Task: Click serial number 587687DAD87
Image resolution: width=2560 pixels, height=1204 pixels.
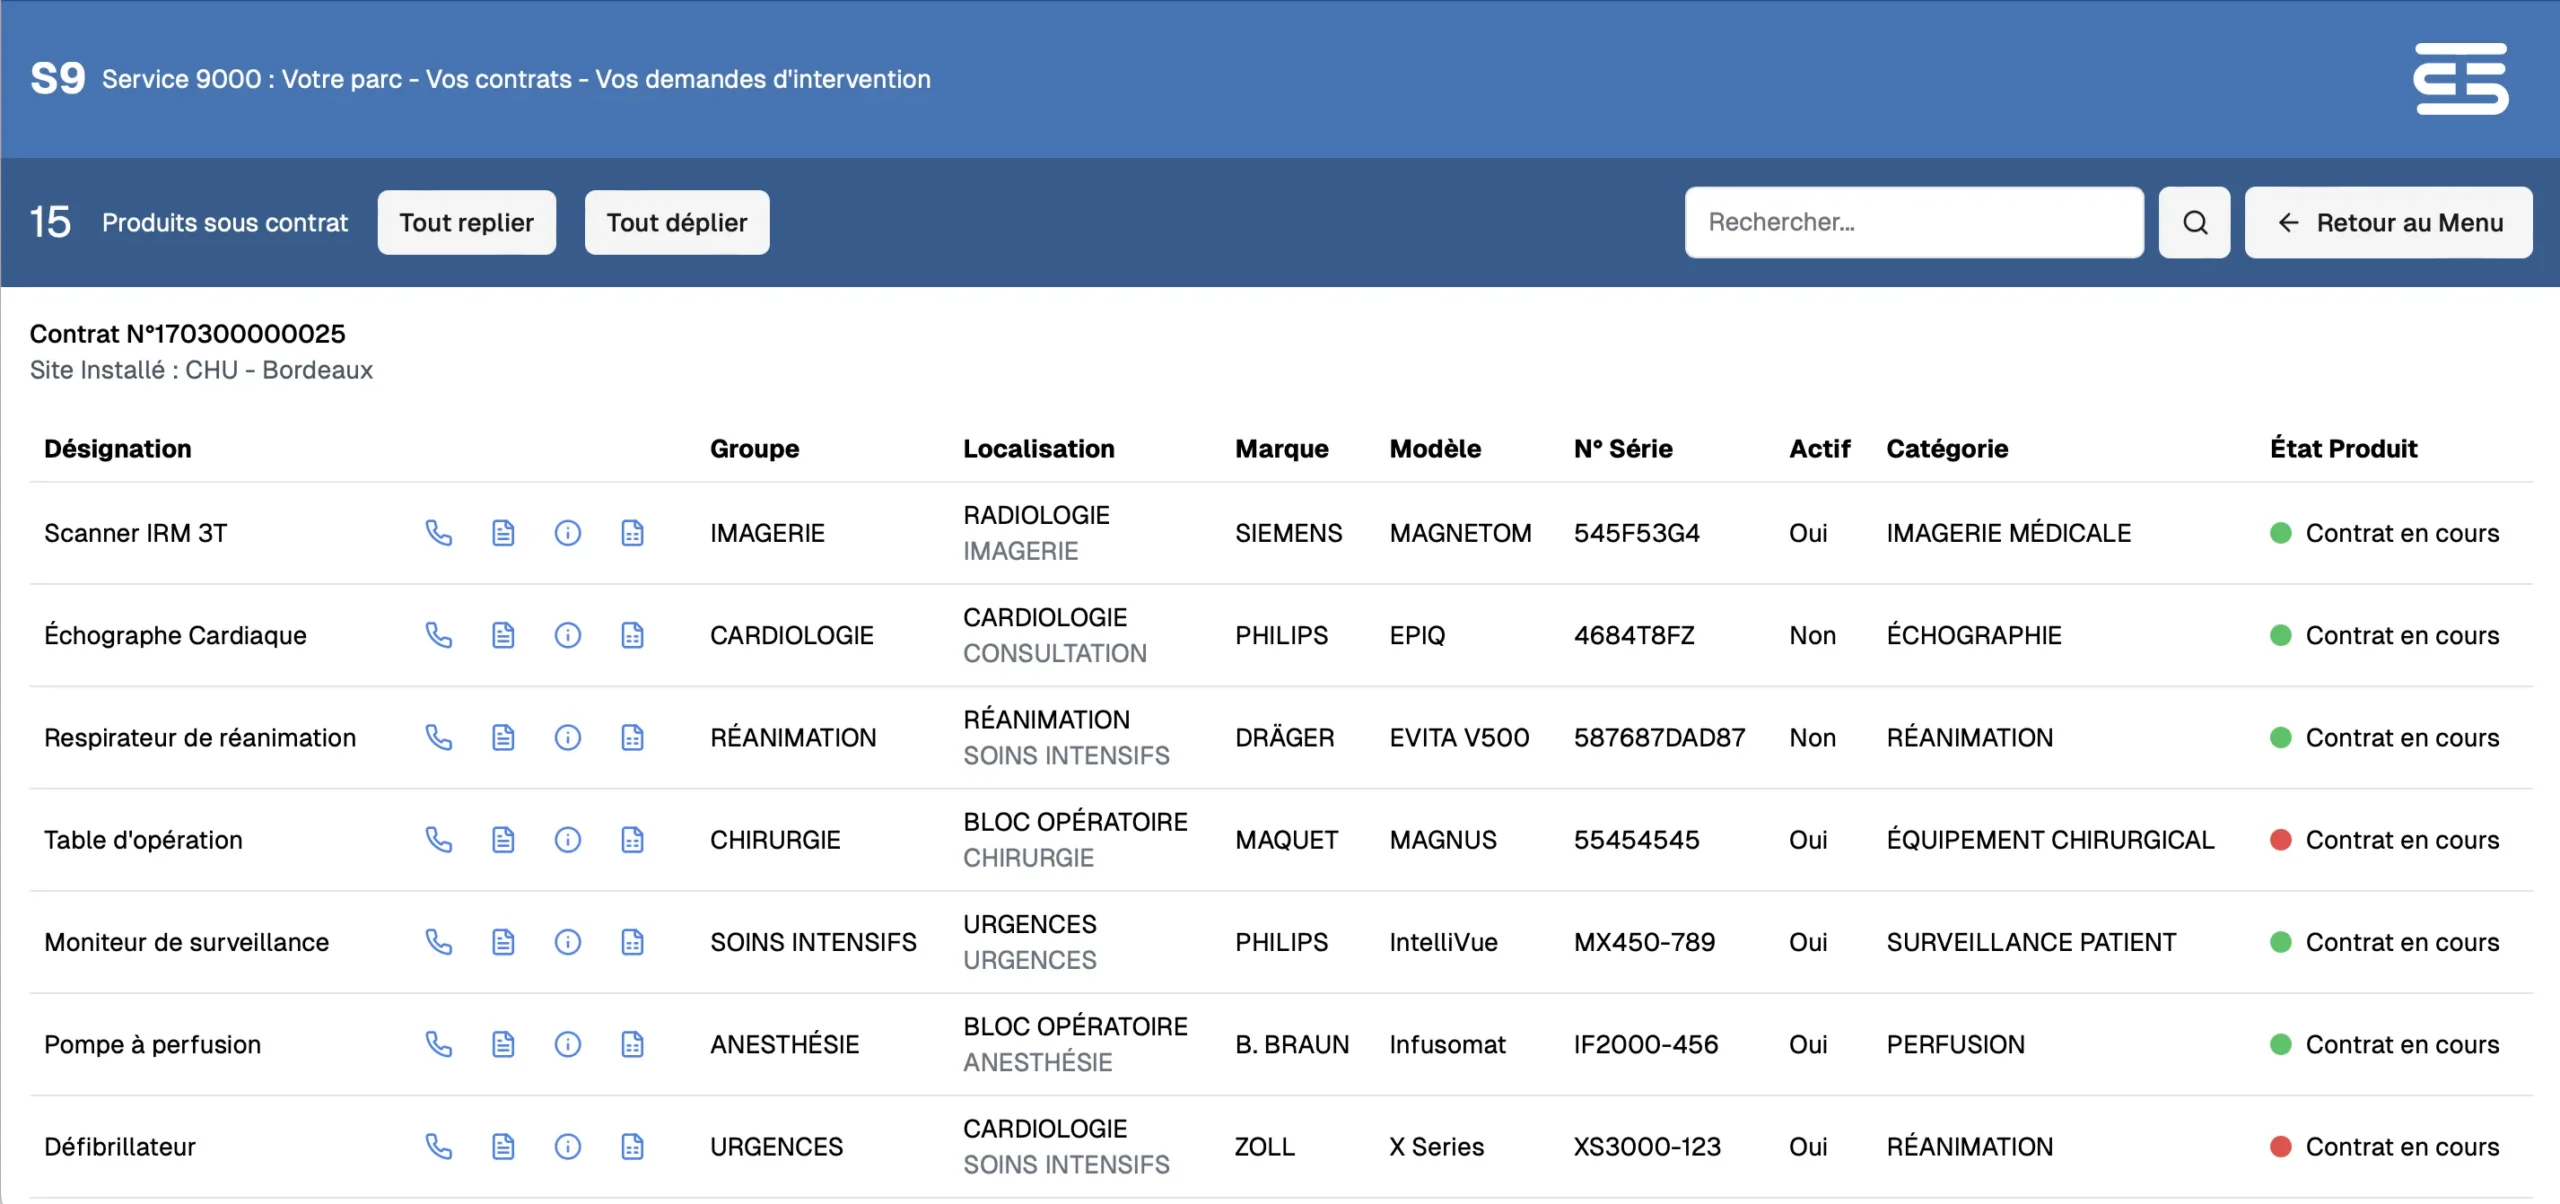Action: pyautogui.click(x=1660, y=737)
